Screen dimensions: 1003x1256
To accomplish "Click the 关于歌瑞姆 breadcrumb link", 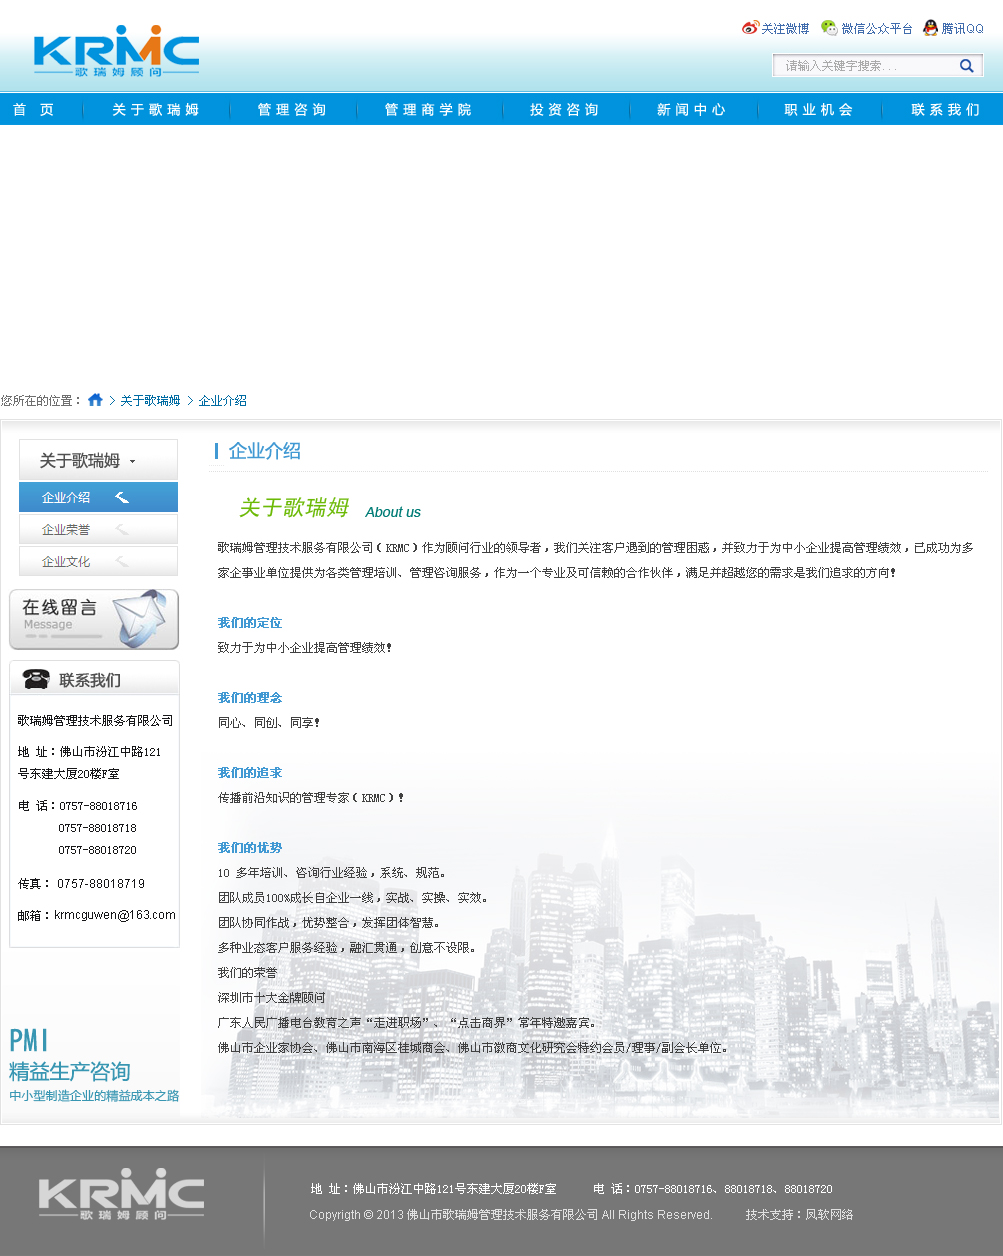I will 150,400.
